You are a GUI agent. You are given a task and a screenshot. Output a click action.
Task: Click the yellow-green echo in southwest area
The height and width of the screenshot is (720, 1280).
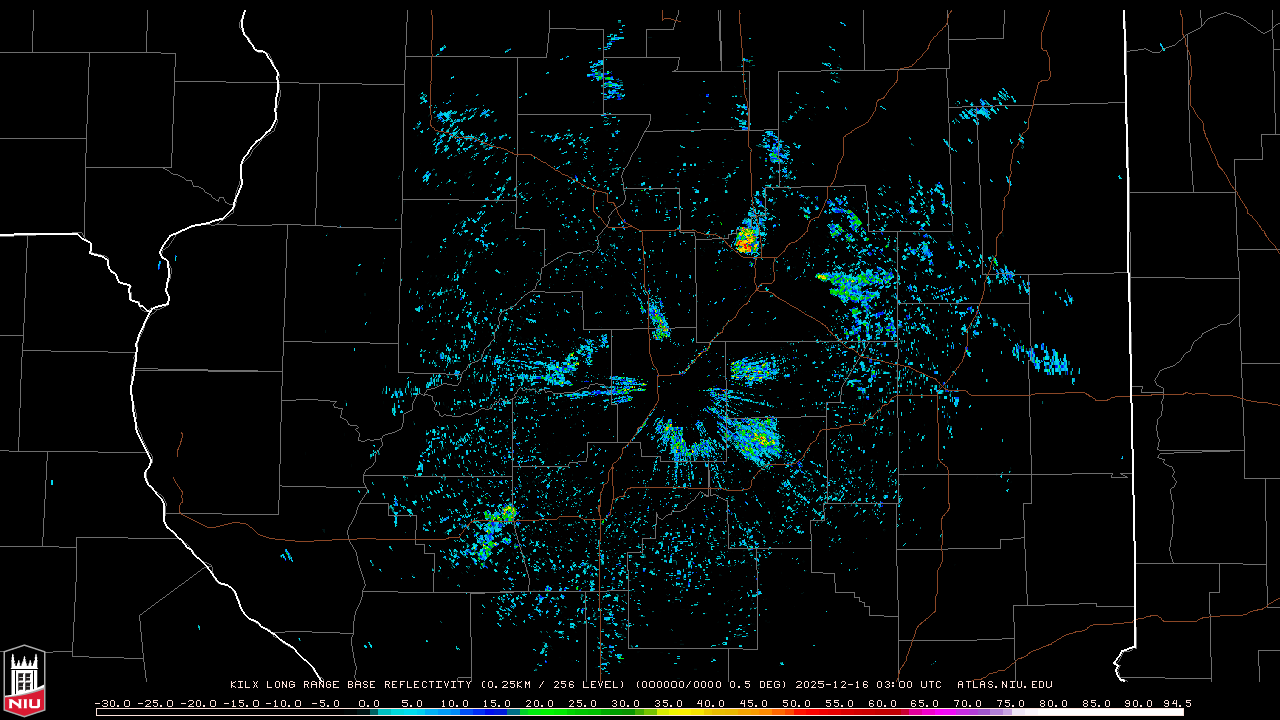pos(497,524)
